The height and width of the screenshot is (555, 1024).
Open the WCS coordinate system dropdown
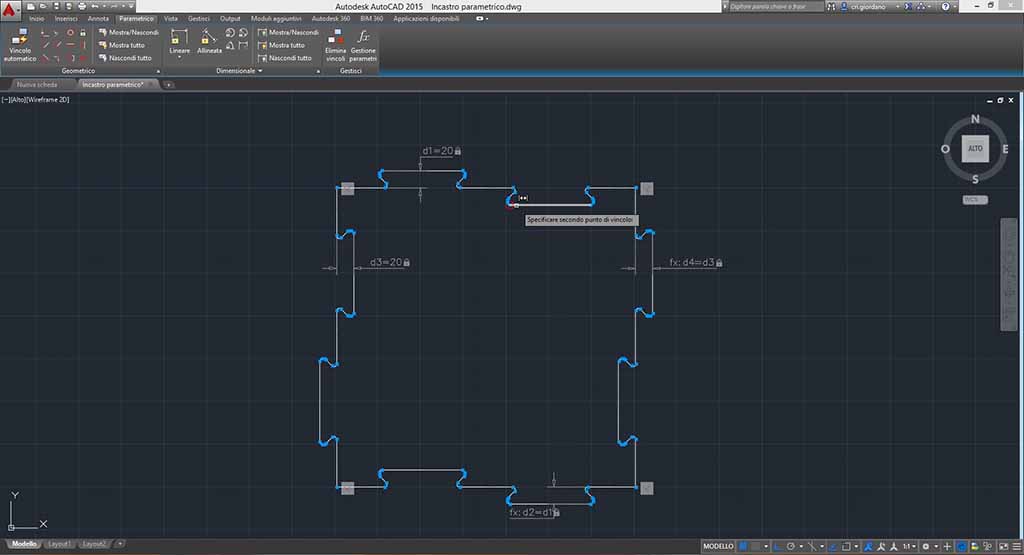point(974,200)
